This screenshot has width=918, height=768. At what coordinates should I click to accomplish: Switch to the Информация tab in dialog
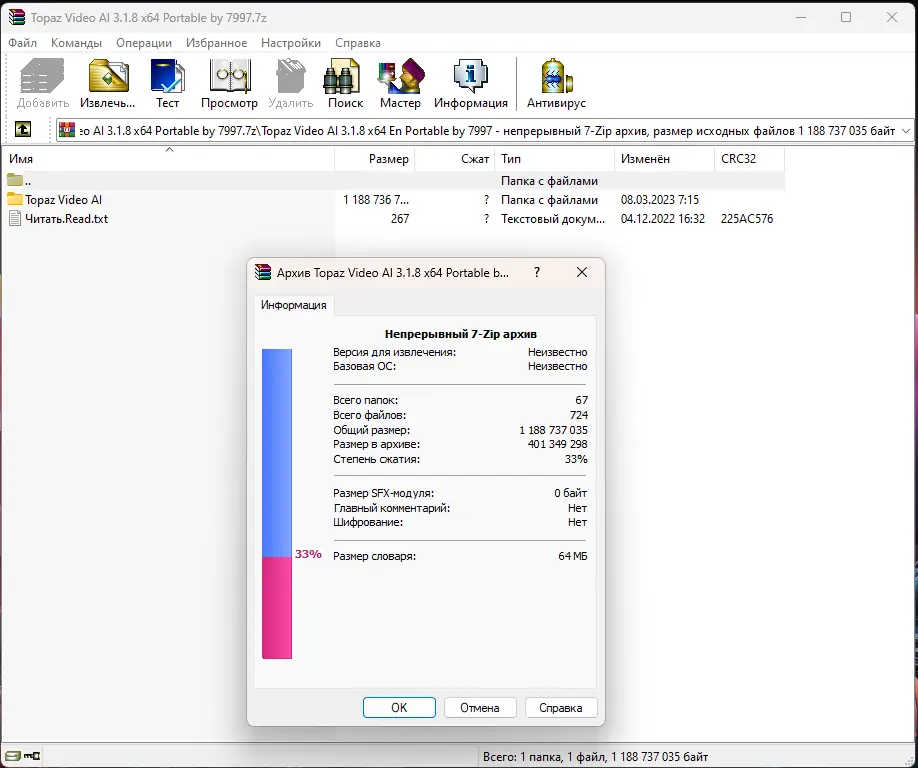[292, 304]
